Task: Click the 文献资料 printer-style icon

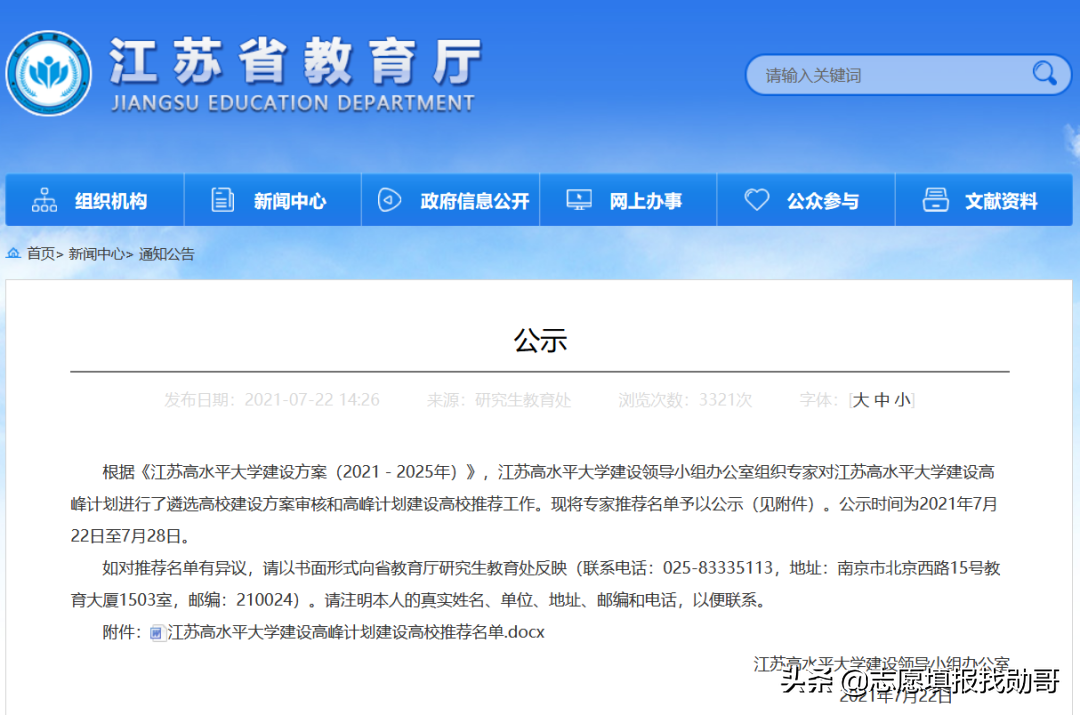Action: point(936,200)
